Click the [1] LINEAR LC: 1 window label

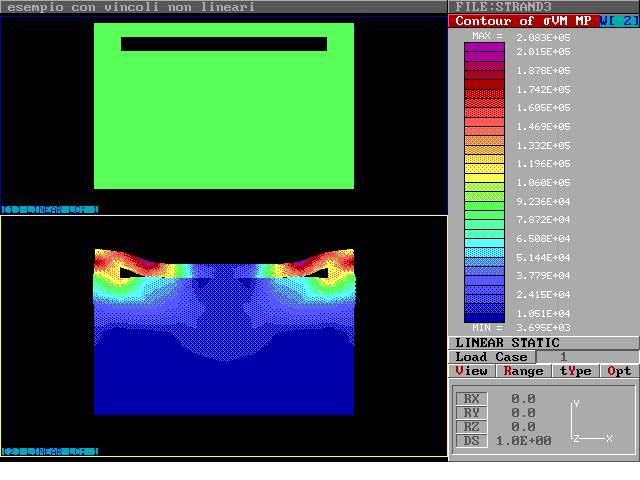tap(50, 210)
